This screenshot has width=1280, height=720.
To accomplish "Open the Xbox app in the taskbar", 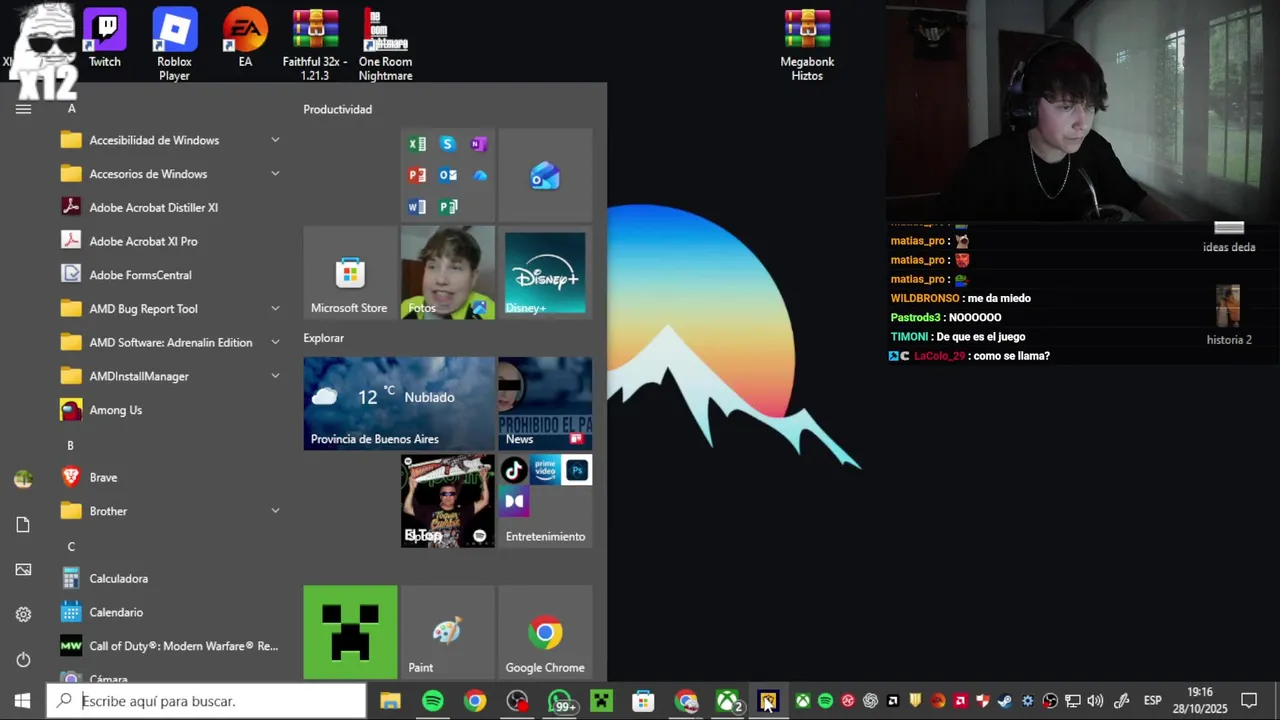I will click(x=728, y=701).
